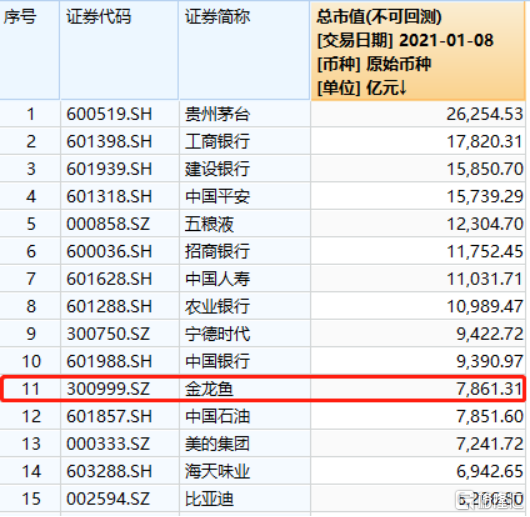Click row number 13 cell

pos(30,444)
